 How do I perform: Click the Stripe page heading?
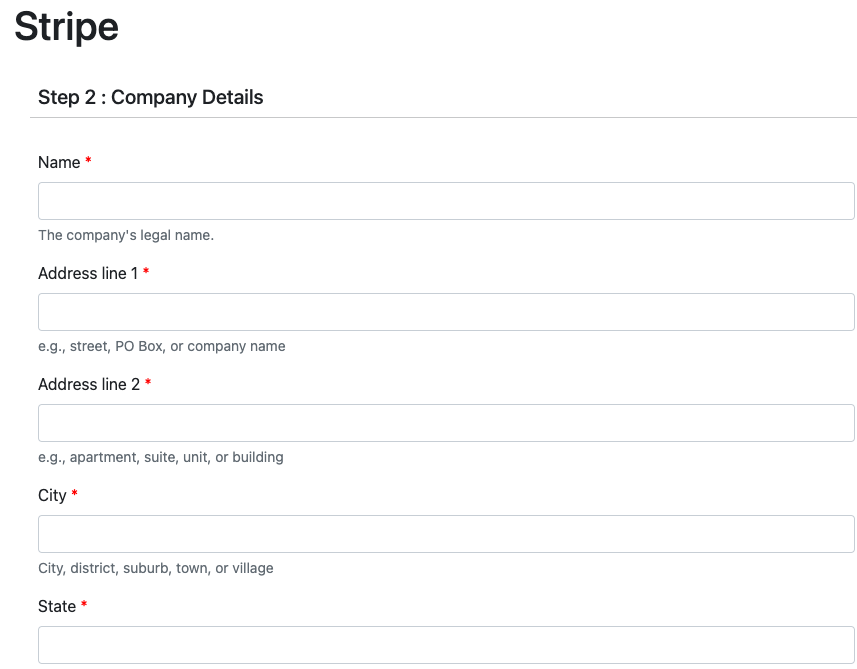pos(66,26)
